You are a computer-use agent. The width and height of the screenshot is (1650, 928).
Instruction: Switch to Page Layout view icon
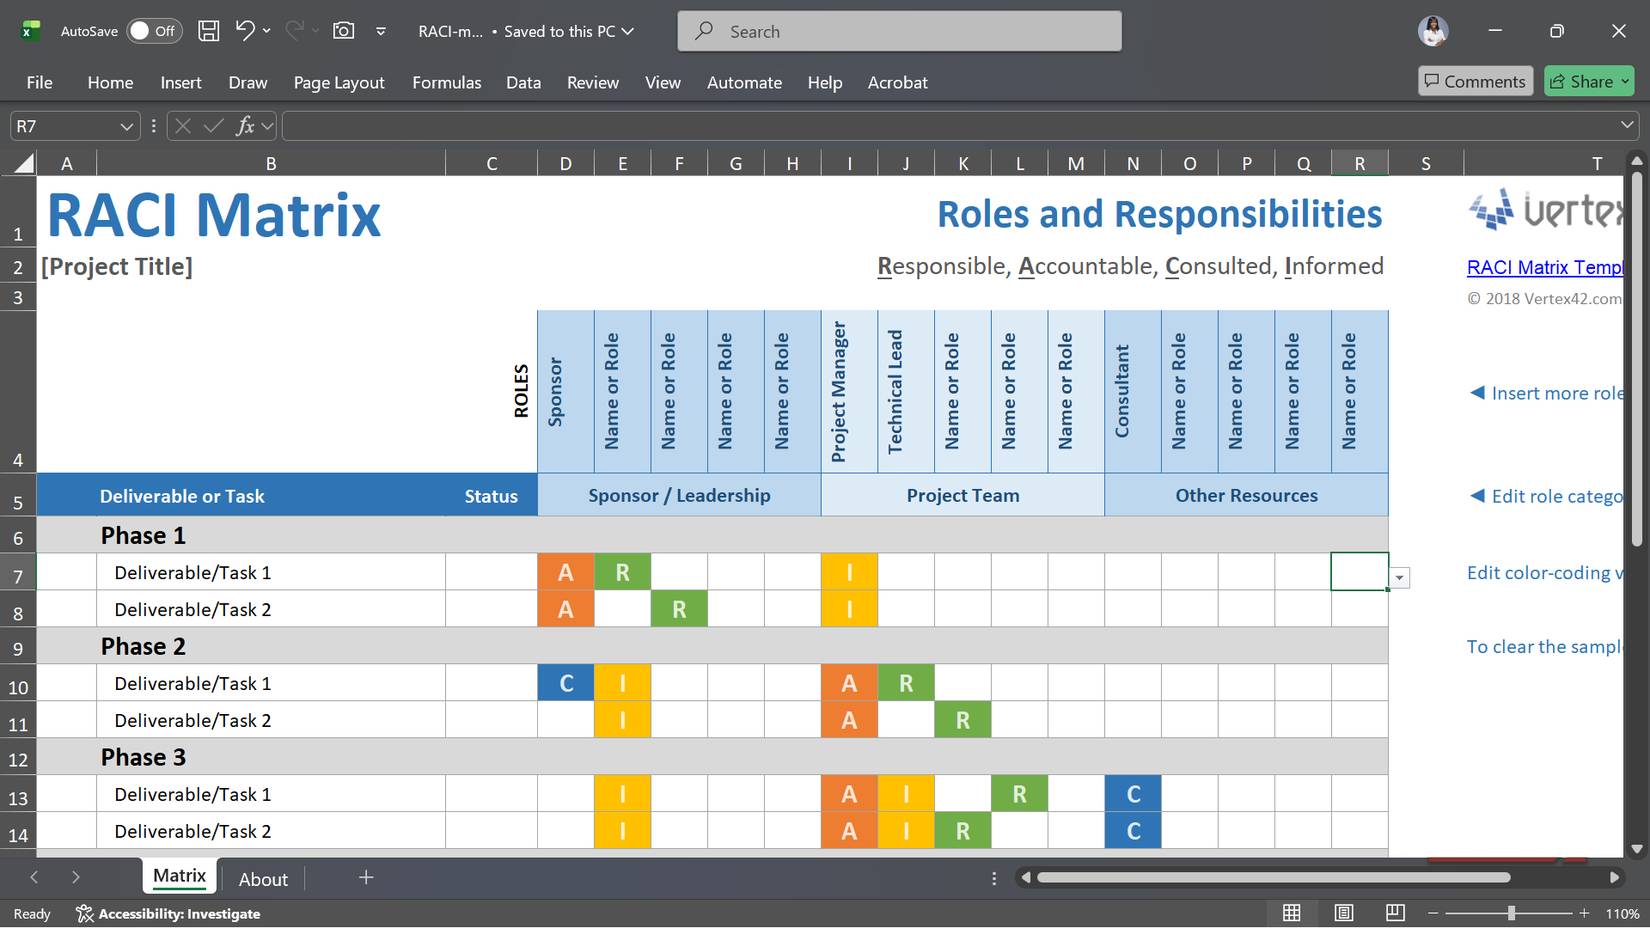[1343, 912]
